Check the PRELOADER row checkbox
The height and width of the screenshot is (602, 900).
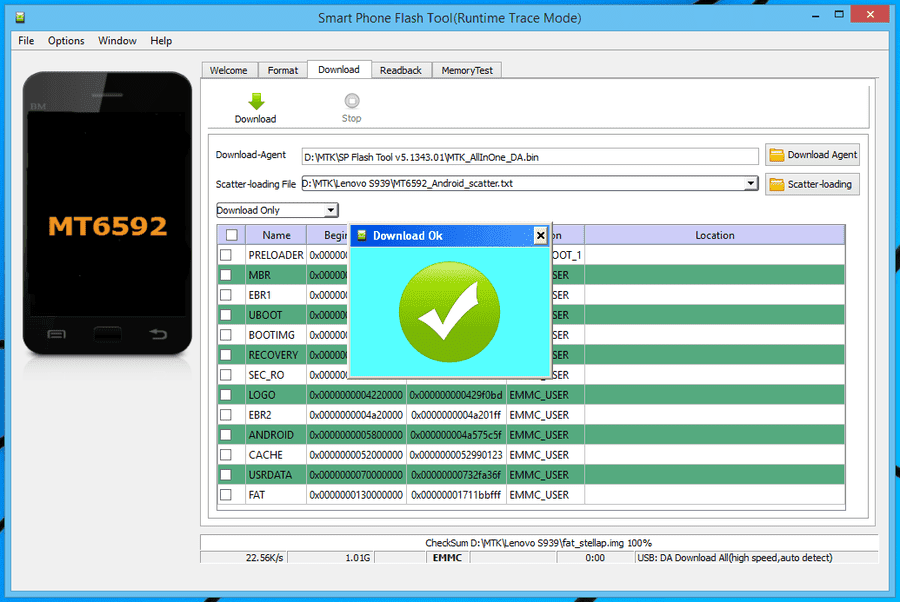pos(226,255)
